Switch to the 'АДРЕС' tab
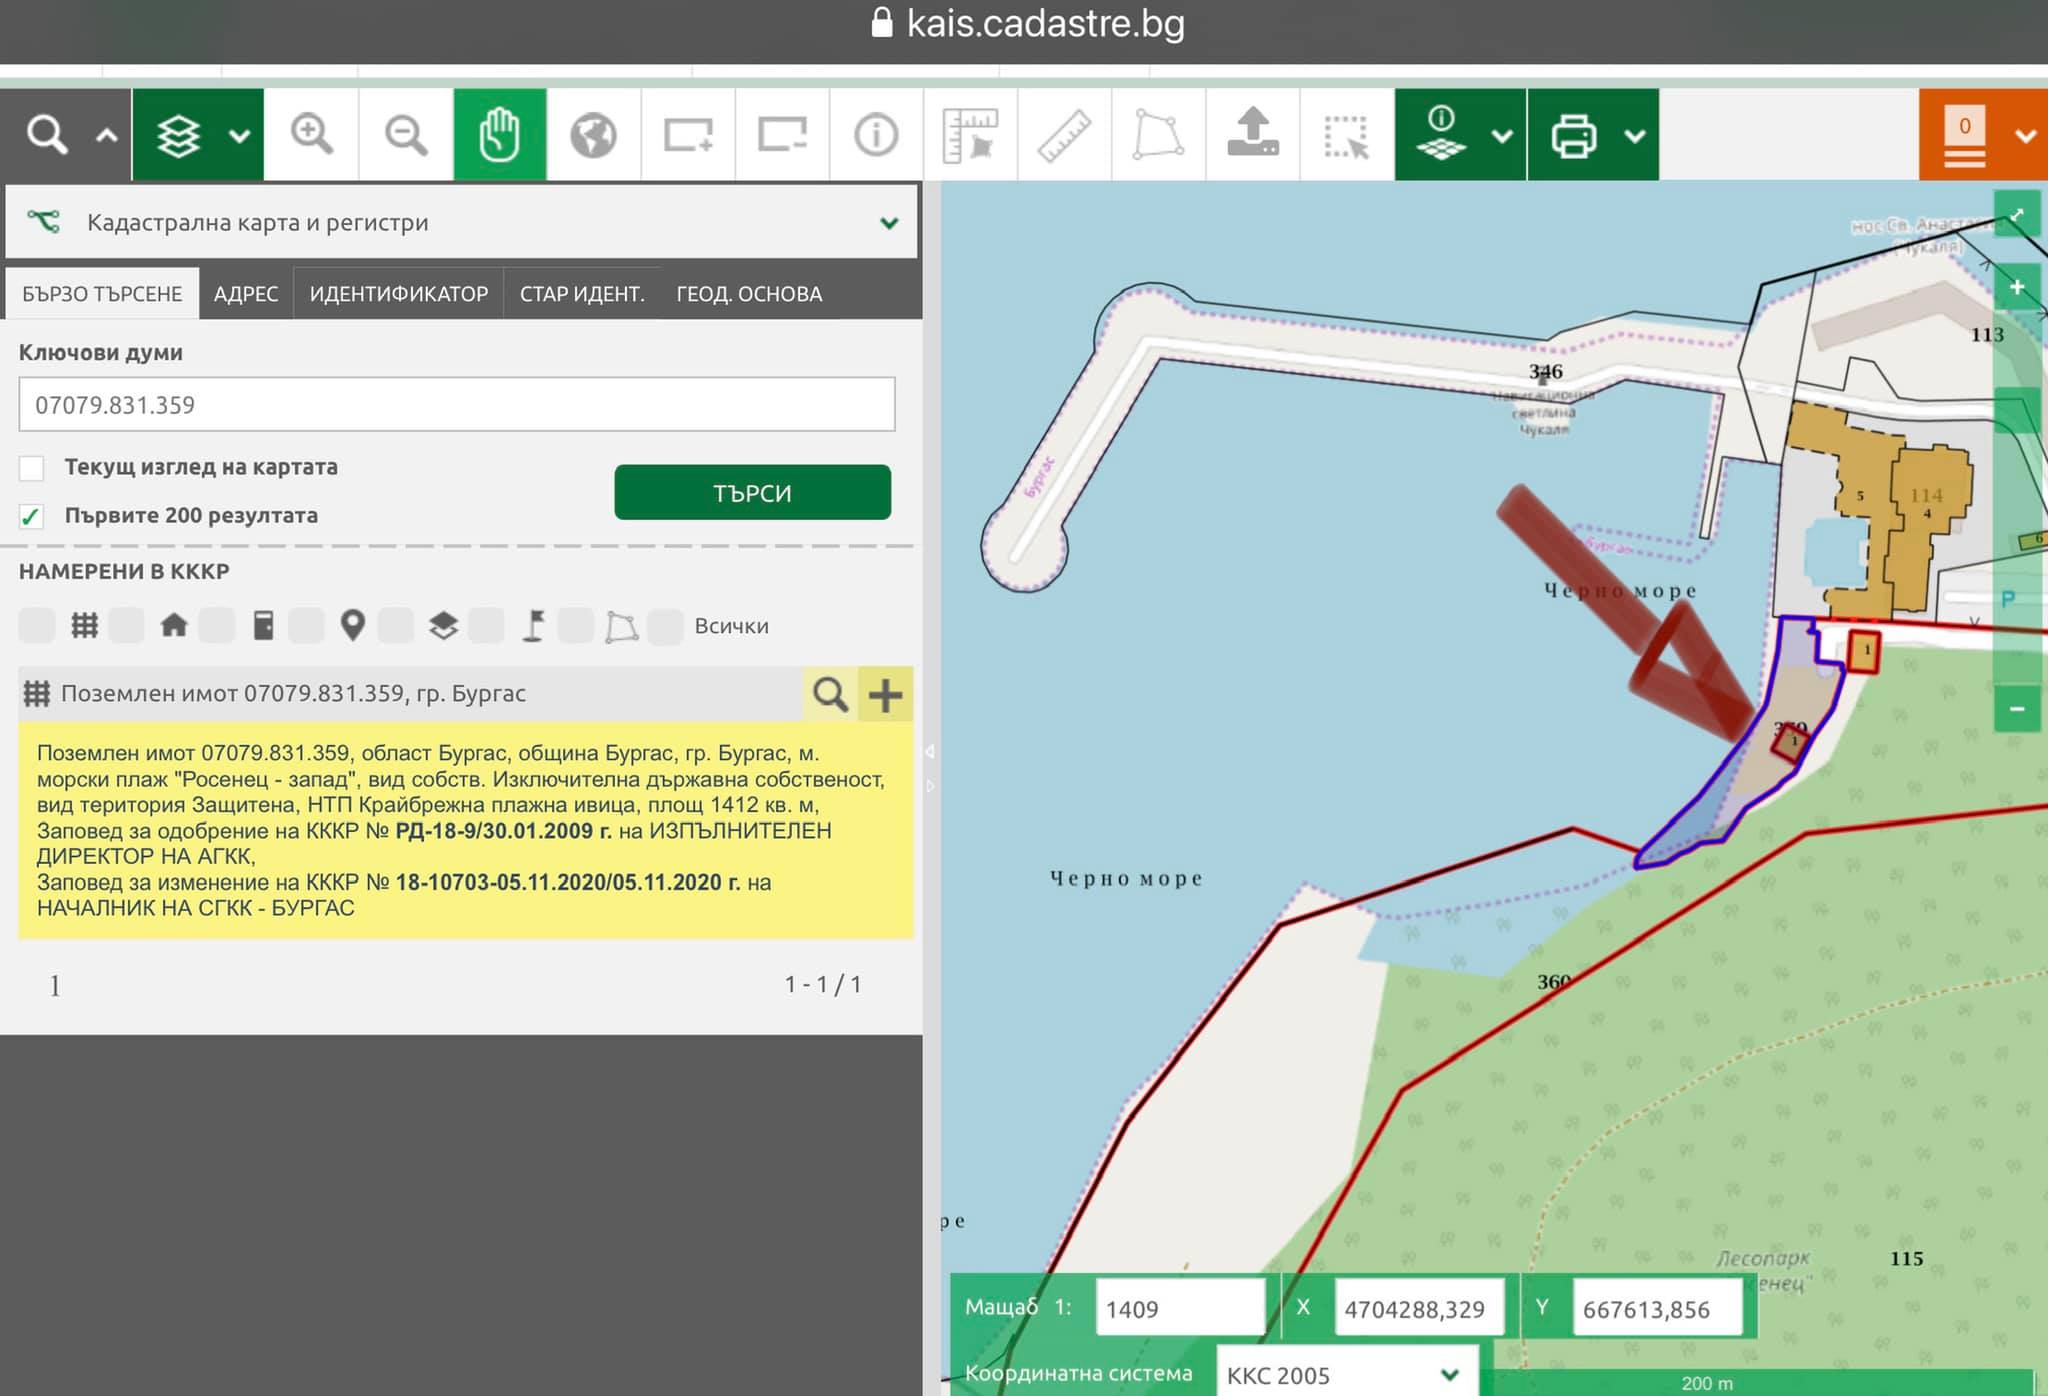This screenshot has width=2048, height=1396. point(246,294)
